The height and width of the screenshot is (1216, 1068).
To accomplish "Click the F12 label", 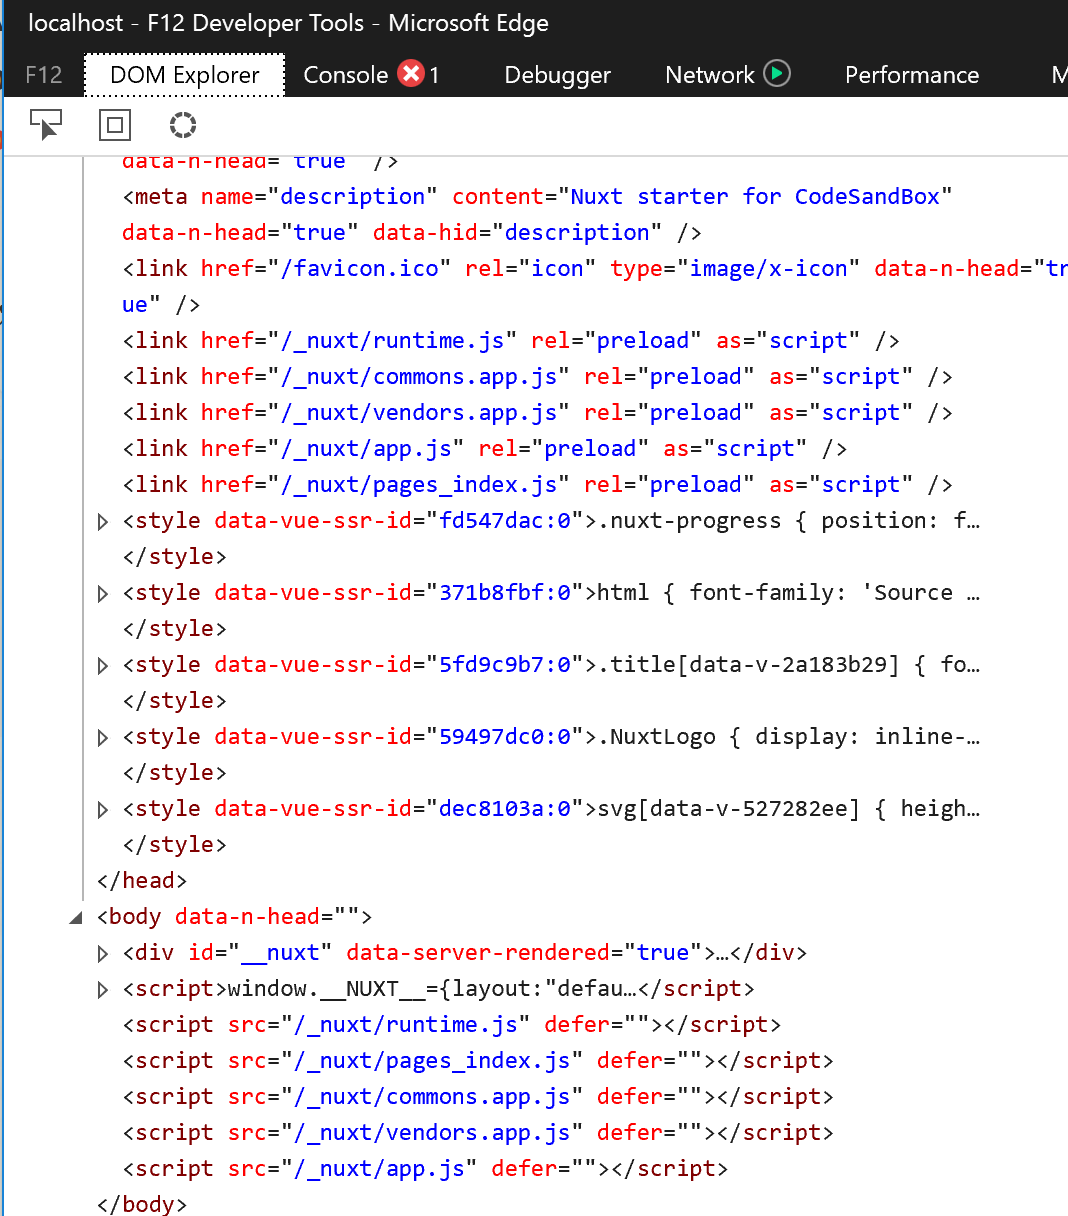I will 44,75.
